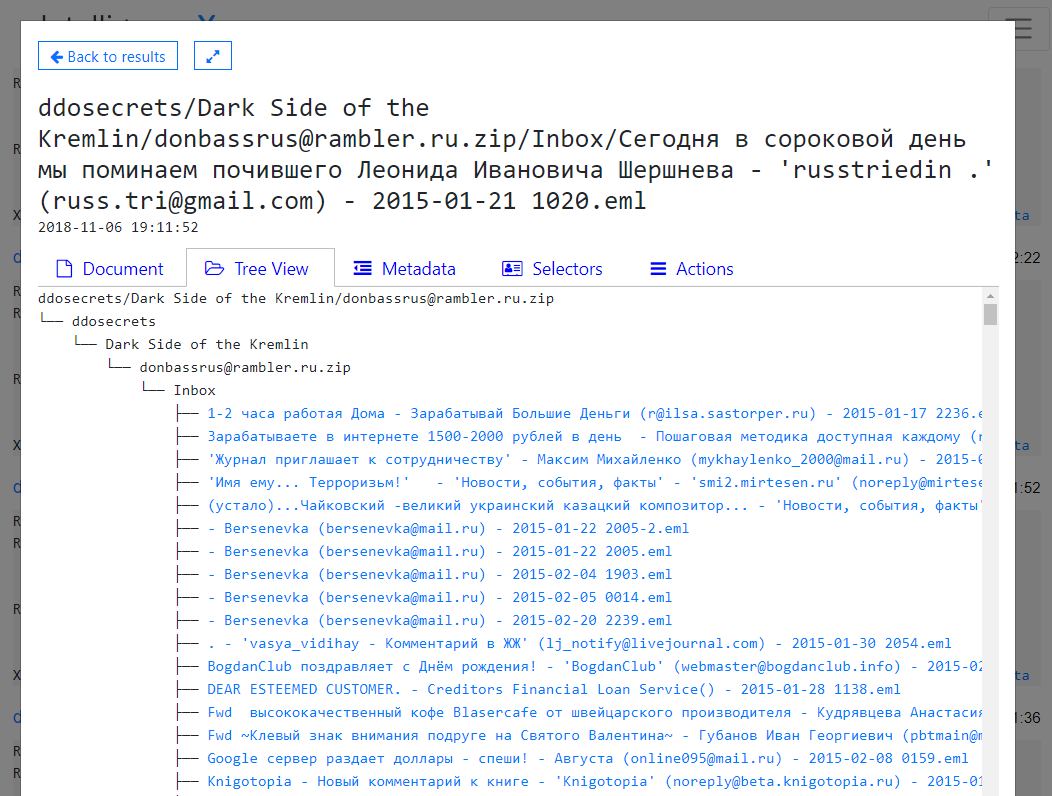Screen dimensions: 1052x796
Task: Select the Inbox folder in tree
Action: (x=194, y=390)
